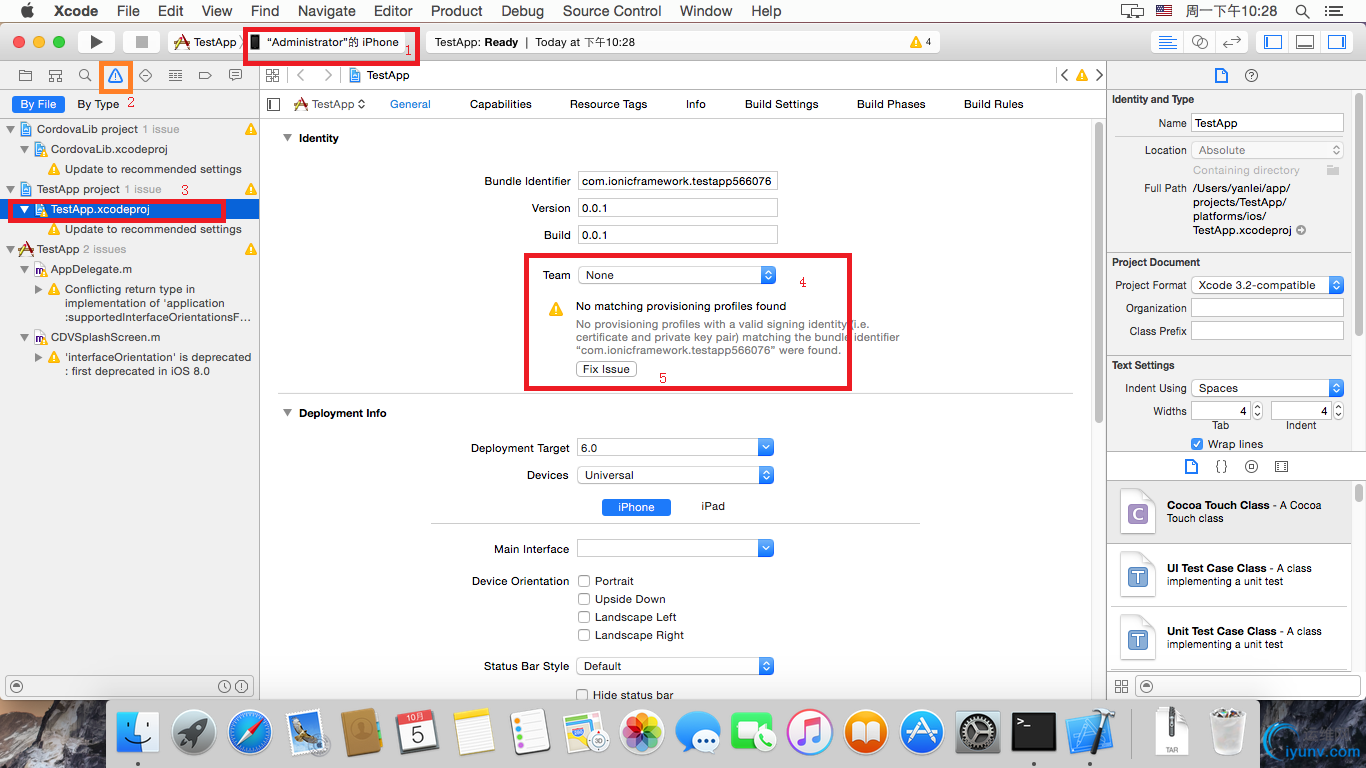Viewport: 1366px width, 768px height.
Task: Toggle the project and targets list sidebar
Action: [x=274, y=104]
